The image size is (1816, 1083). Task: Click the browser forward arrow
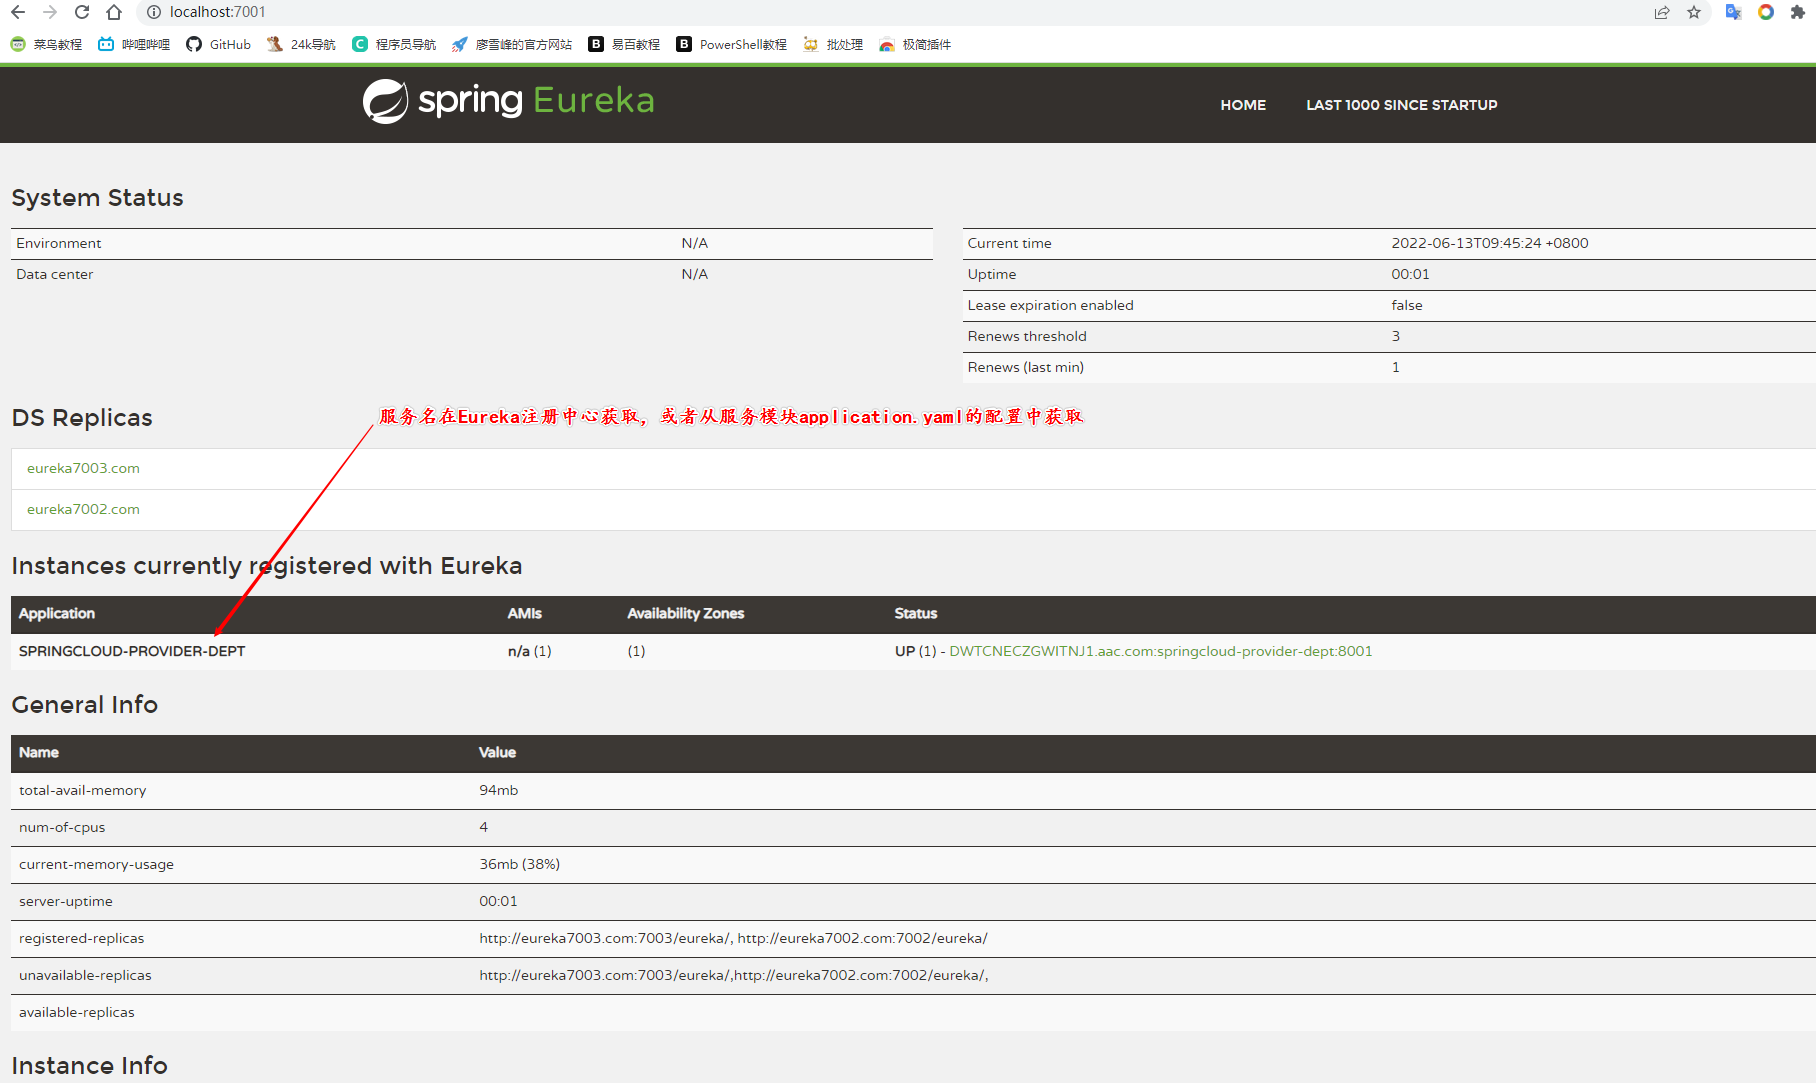point(50,12)
